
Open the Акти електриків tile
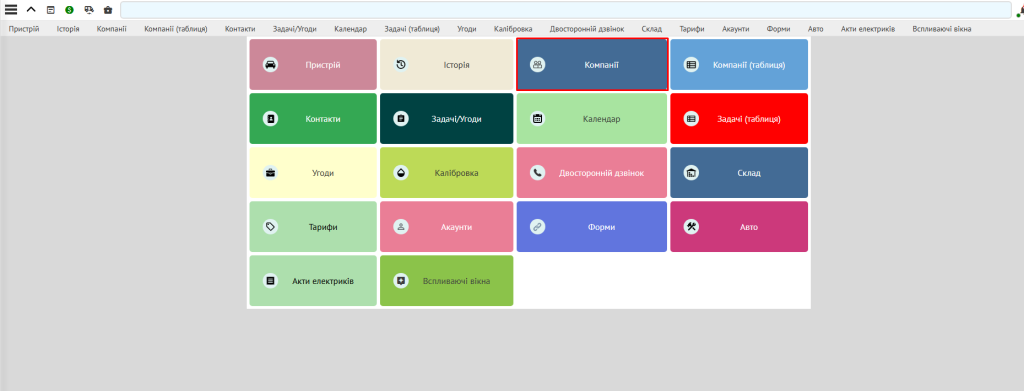(313, 281)
